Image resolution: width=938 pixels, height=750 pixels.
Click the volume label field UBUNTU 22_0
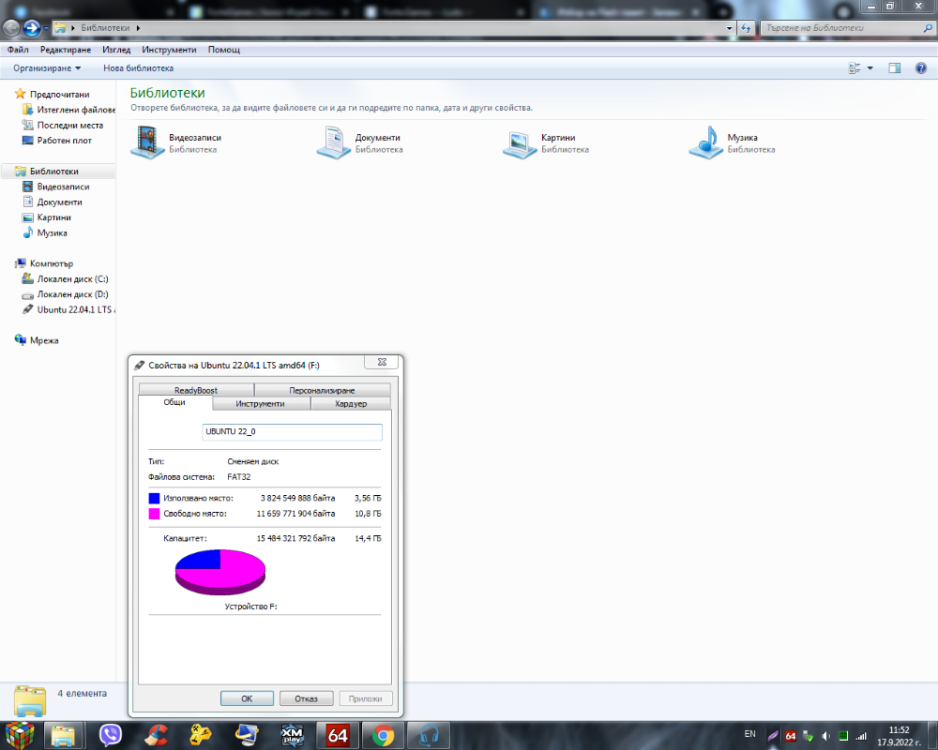pos(292,432)
